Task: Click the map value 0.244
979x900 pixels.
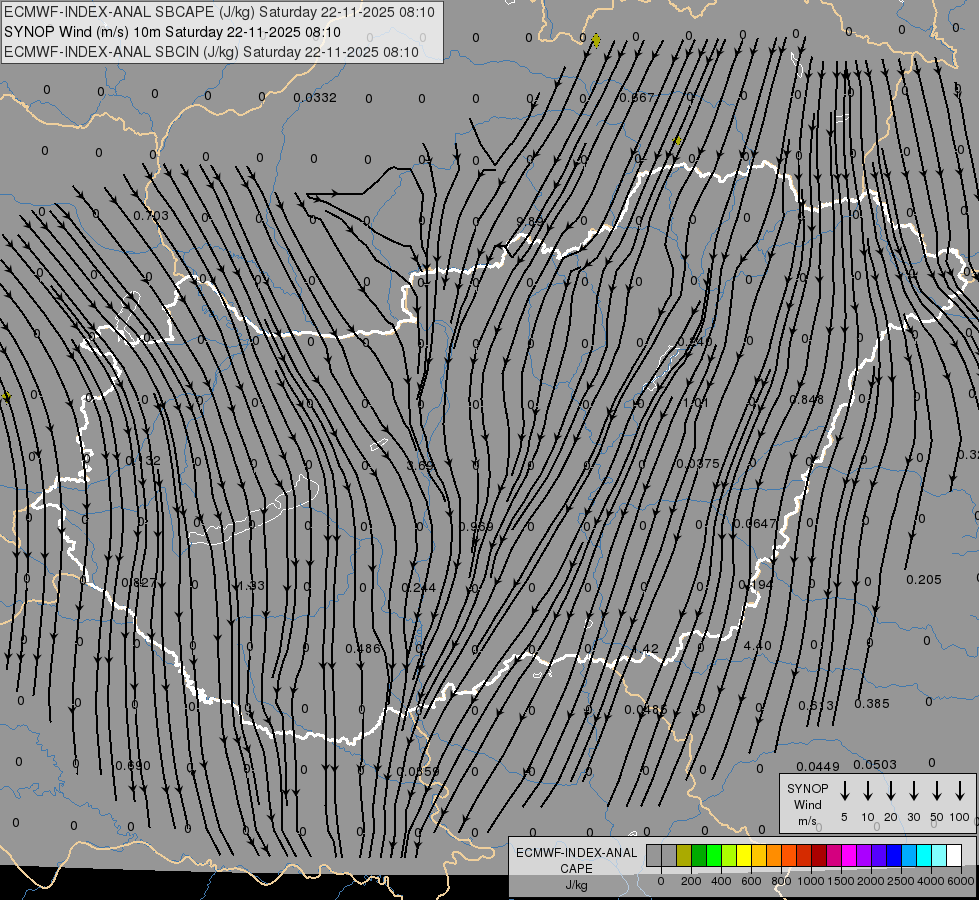Action: tap(418, 588)
